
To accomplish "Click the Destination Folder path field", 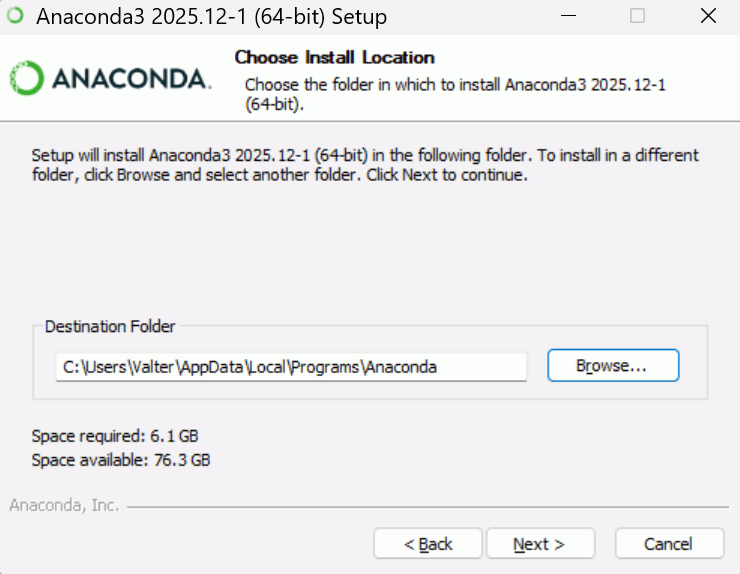I will [290, 367].
